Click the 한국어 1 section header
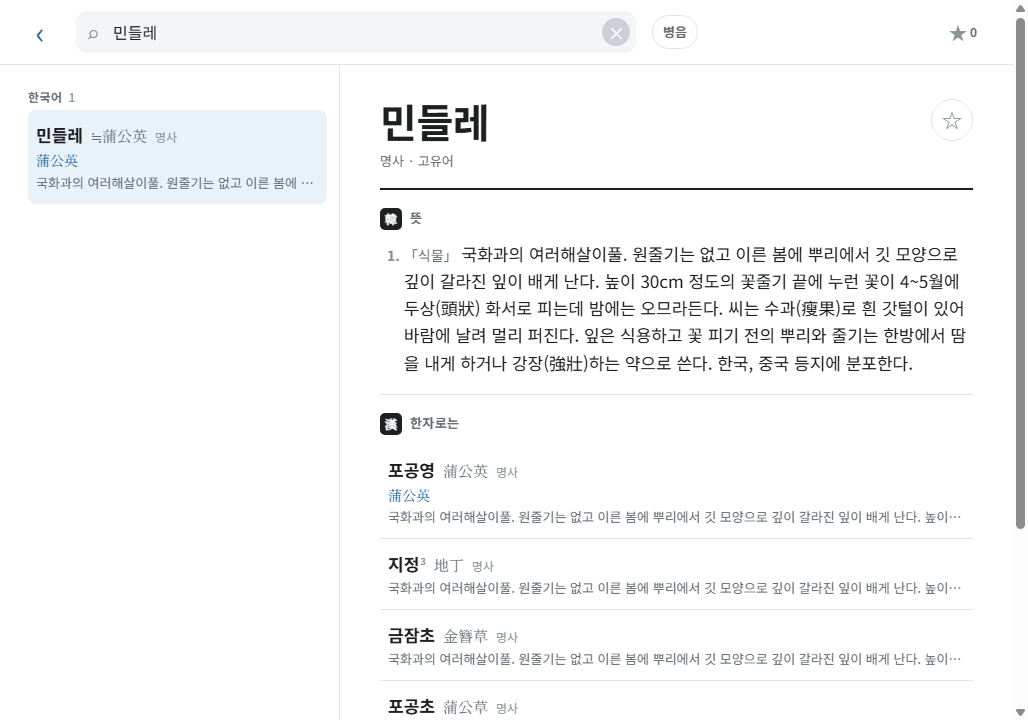The height and width of the screenshot is (720, 1028). 51,98
